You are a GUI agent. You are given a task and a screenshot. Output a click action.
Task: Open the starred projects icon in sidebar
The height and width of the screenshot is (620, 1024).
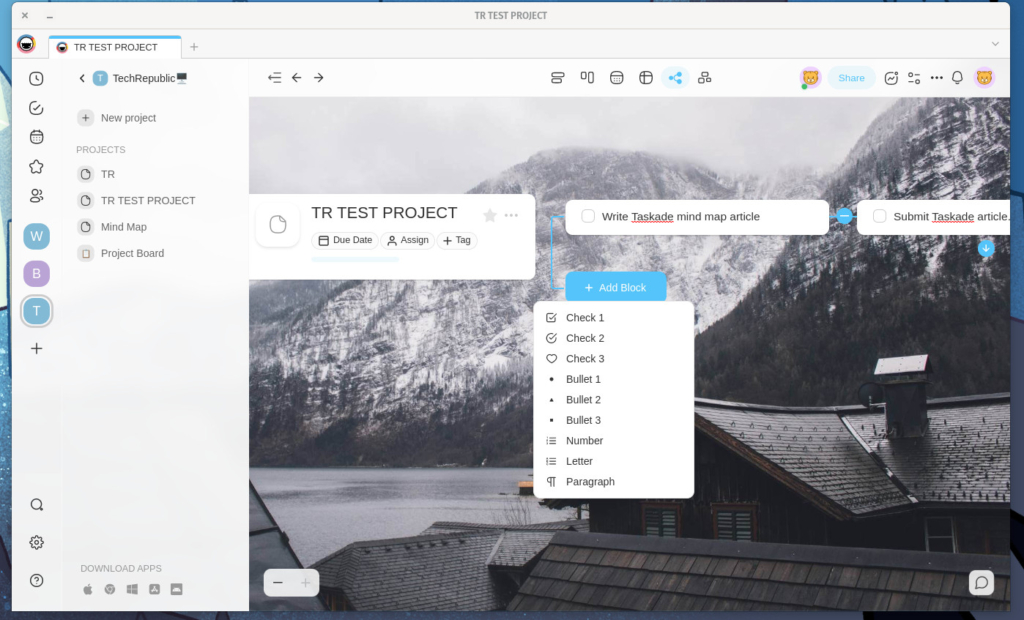coord(36,166)
